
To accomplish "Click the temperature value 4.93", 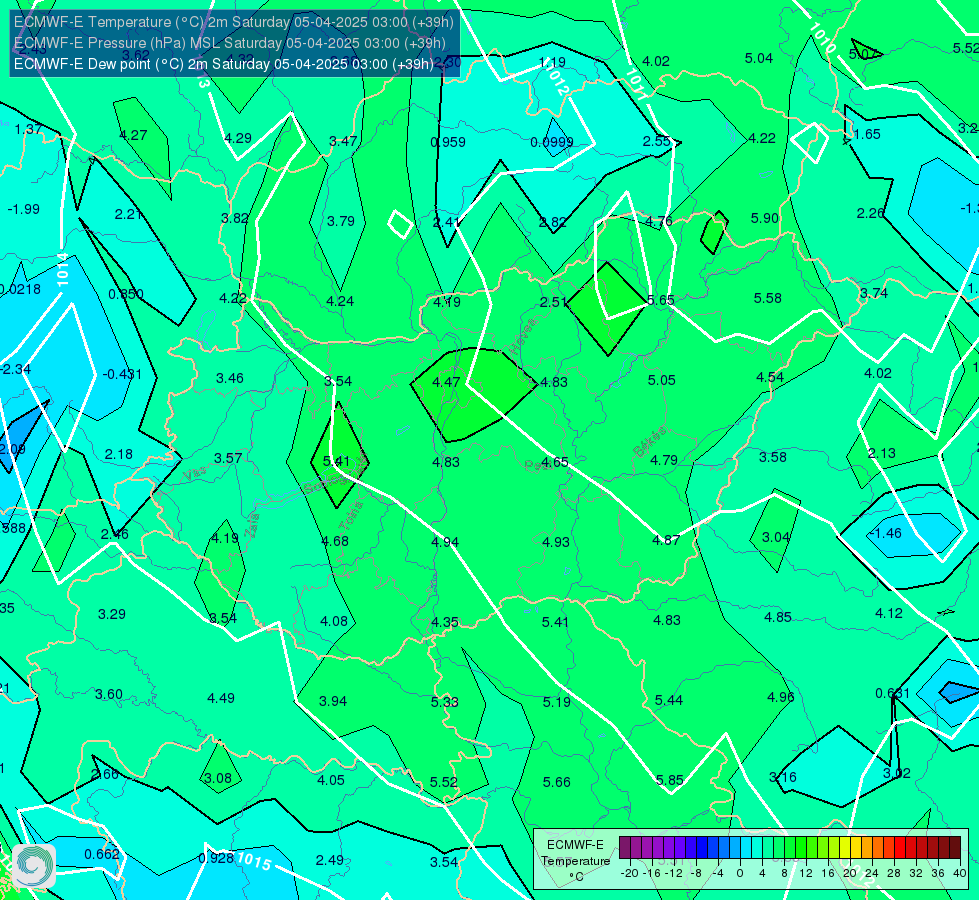I will pyautogui.click(x=556, y=542).
